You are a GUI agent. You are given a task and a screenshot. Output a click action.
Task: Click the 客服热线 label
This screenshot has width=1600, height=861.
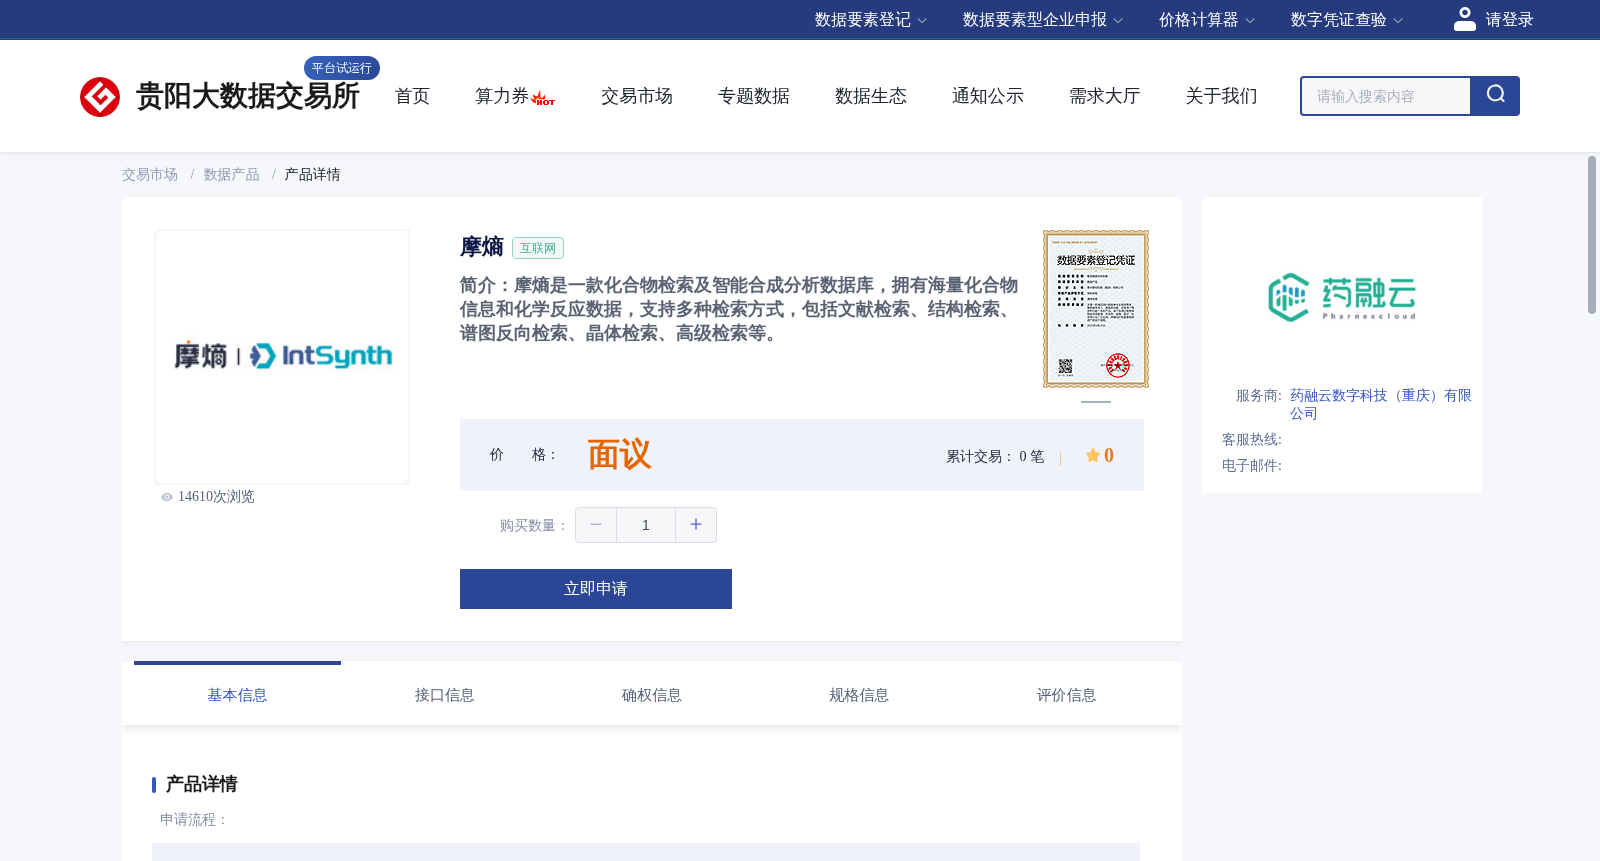tap(1252, 440)
